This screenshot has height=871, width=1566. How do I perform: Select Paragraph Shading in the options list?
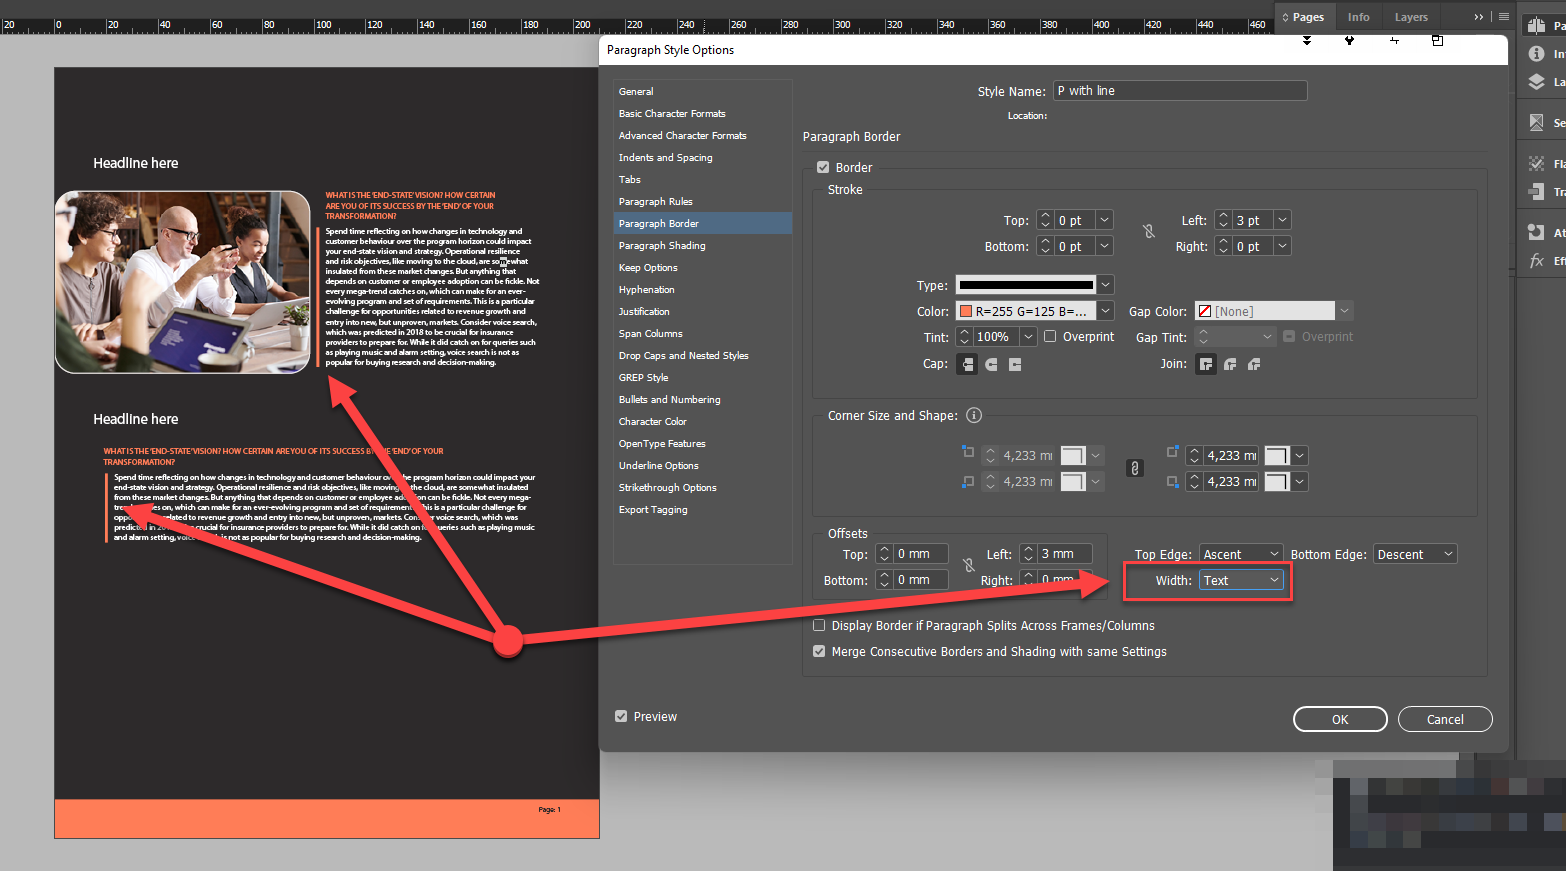[661, 245]
